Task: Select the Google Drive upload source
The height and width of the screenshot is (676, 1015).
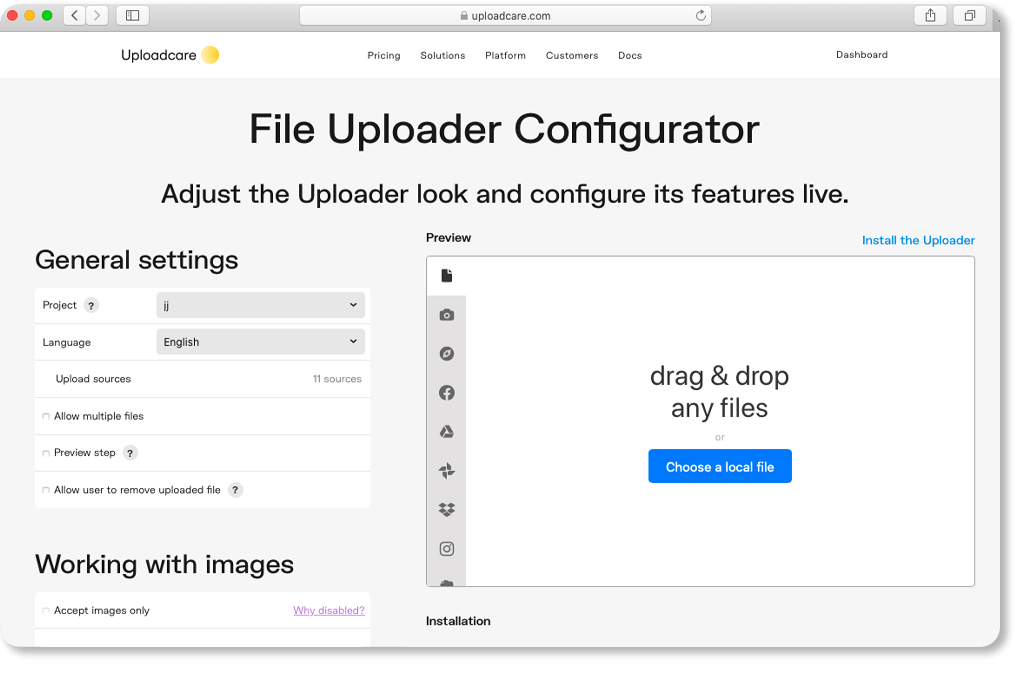Action: click(447, 431)
